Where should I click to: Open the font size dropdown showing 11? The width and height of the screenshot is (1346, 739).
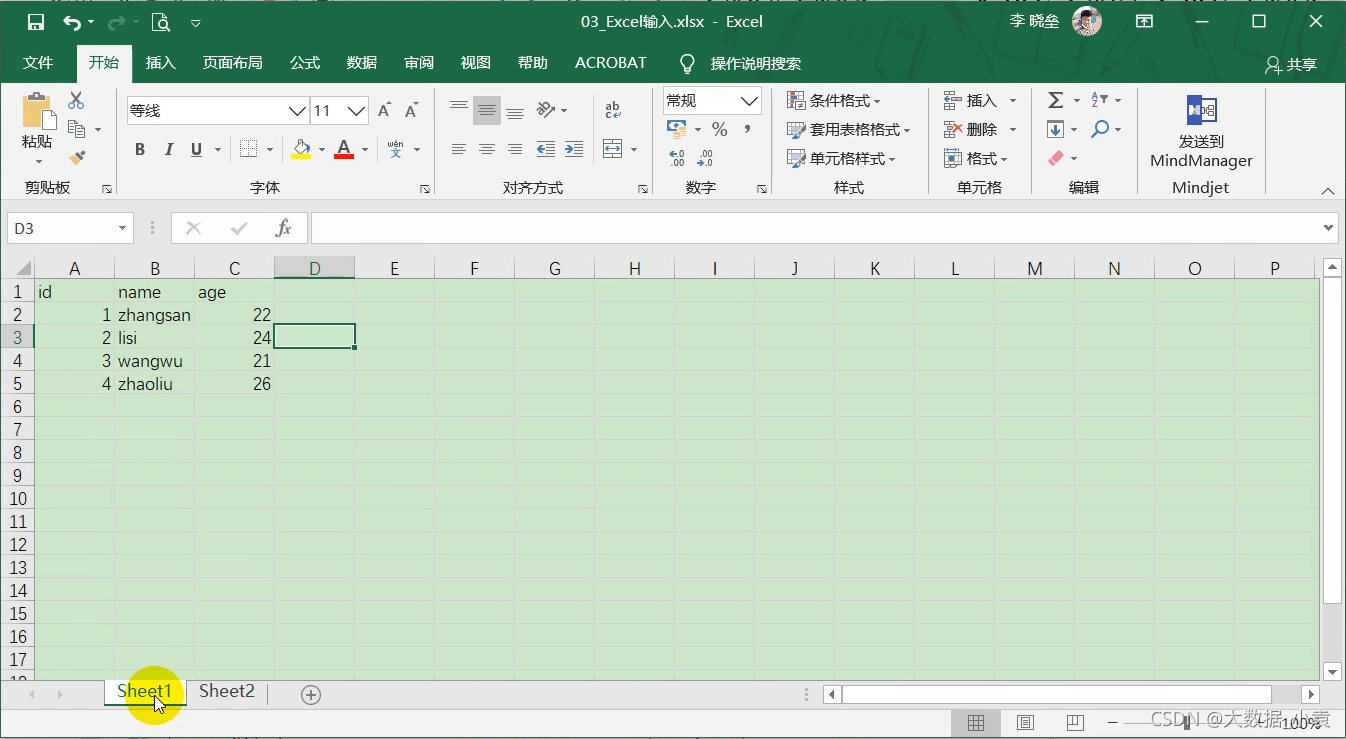click(356, 111)
